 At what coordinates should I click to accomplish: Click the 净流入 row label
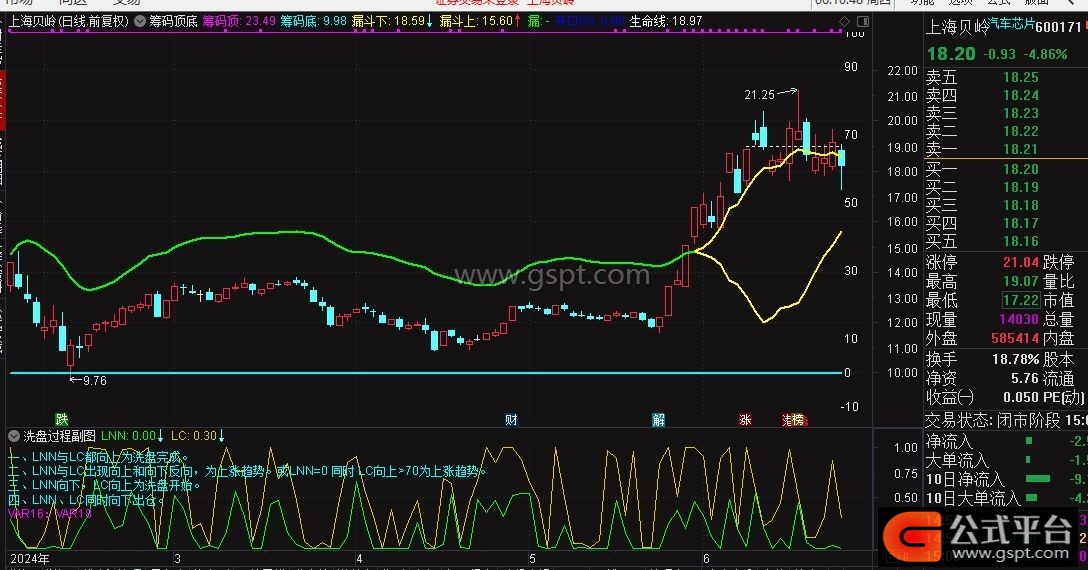pos(950,442)
